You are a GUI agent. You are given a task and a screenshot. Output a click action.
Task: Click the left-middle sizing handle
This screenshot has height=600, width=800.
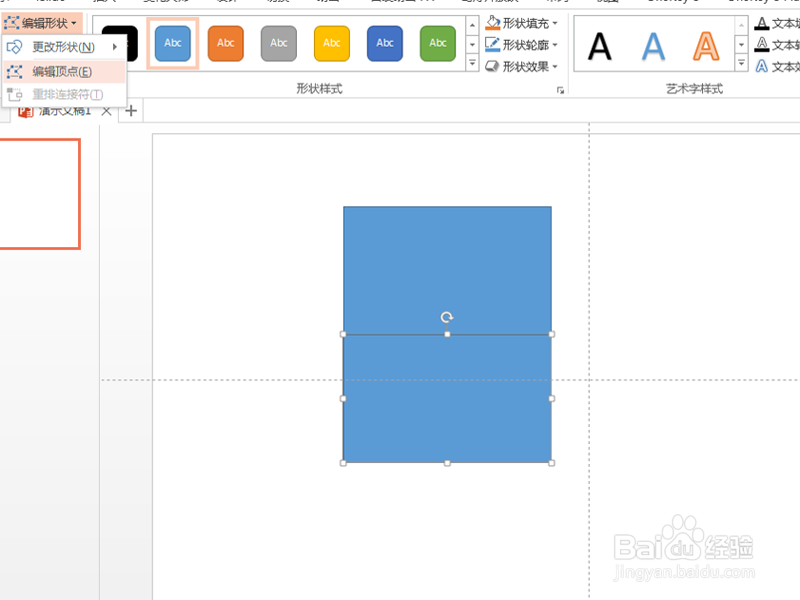343,398
